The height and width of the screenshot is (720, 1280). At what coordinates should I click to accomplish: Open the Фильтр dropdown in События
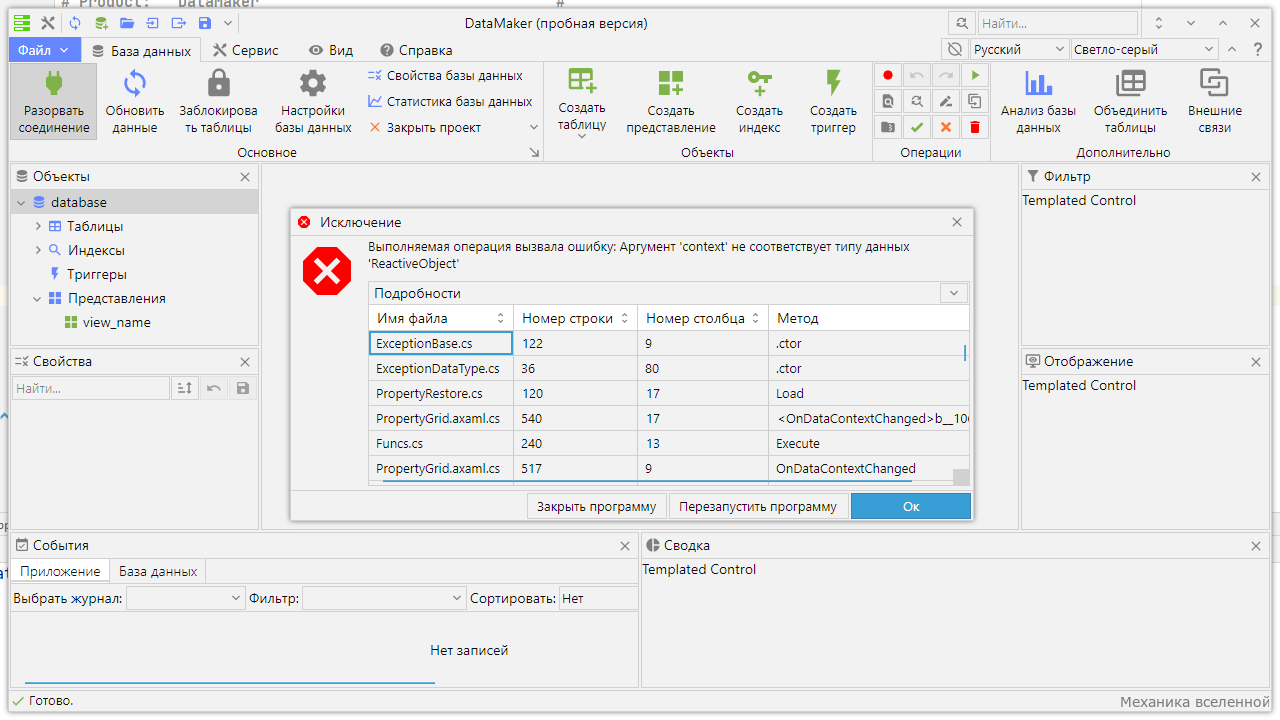tap(383, 598)
